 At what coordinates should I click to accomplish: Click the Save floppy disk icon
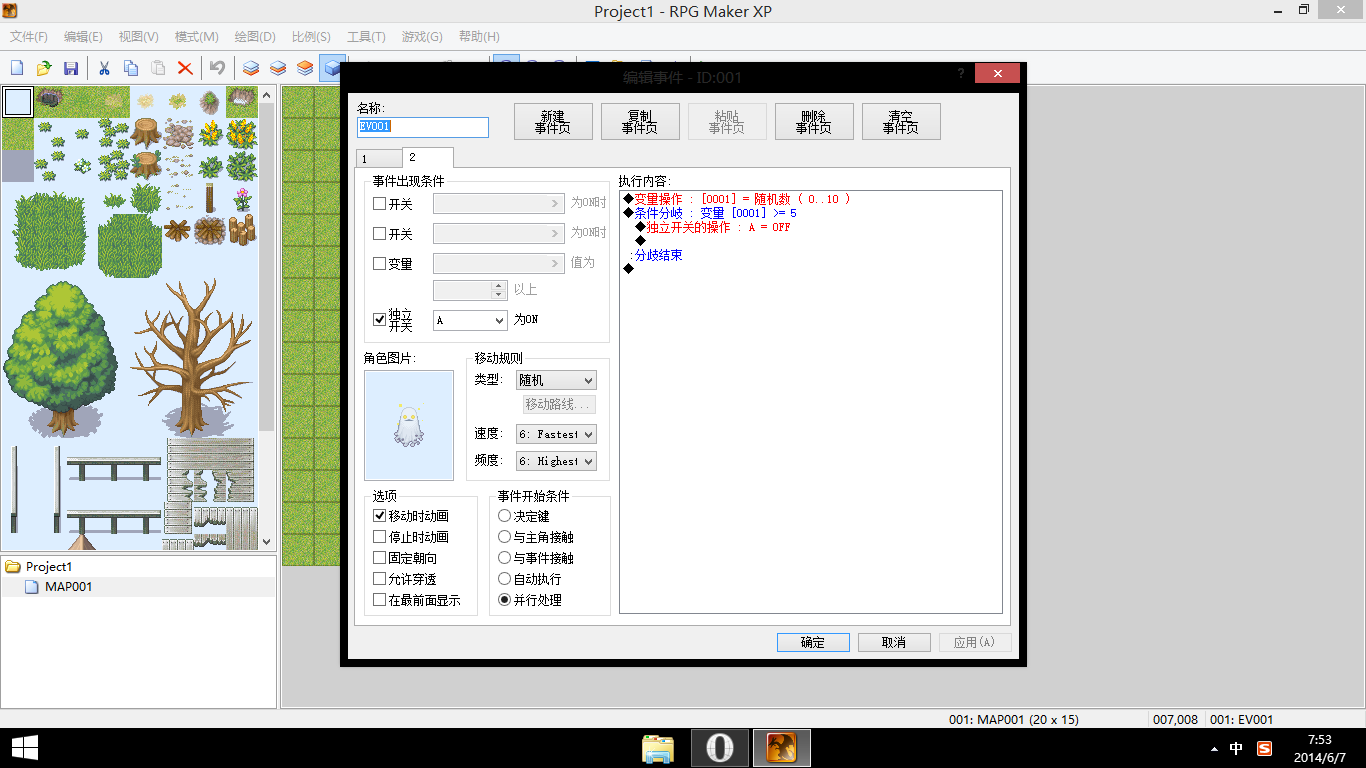tap(71, 68)
